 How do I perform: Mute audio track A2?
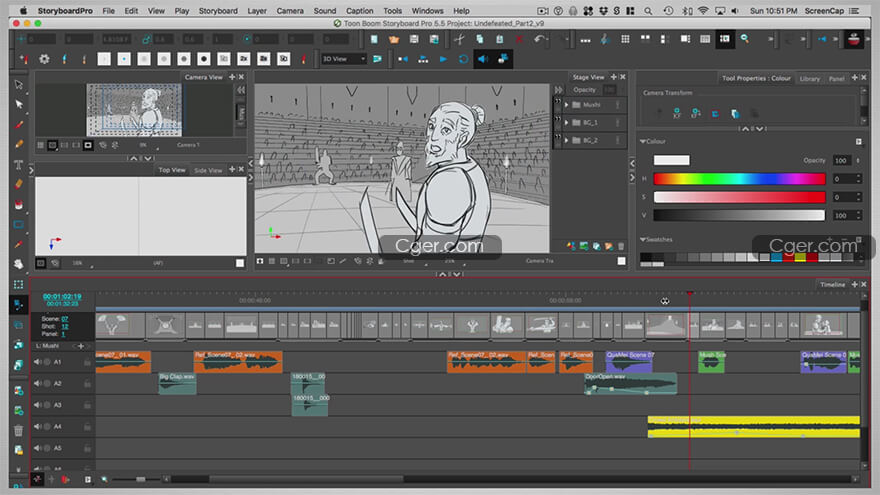pos(37,383)
